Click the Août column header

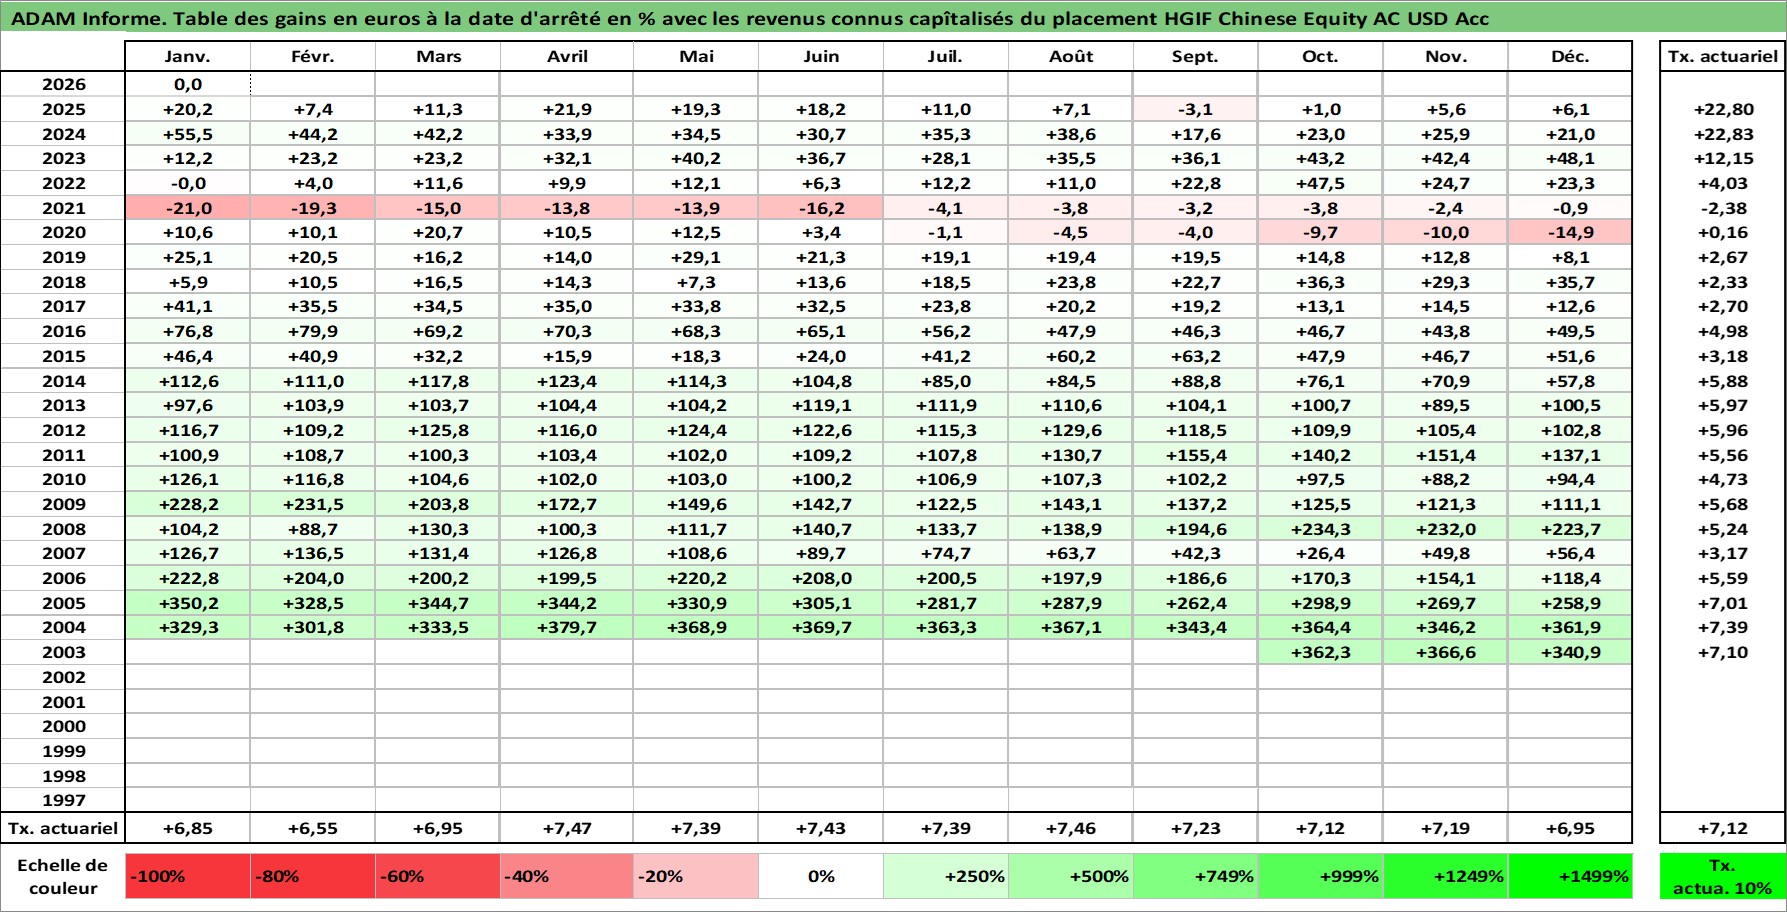(x=1071, y=57)
